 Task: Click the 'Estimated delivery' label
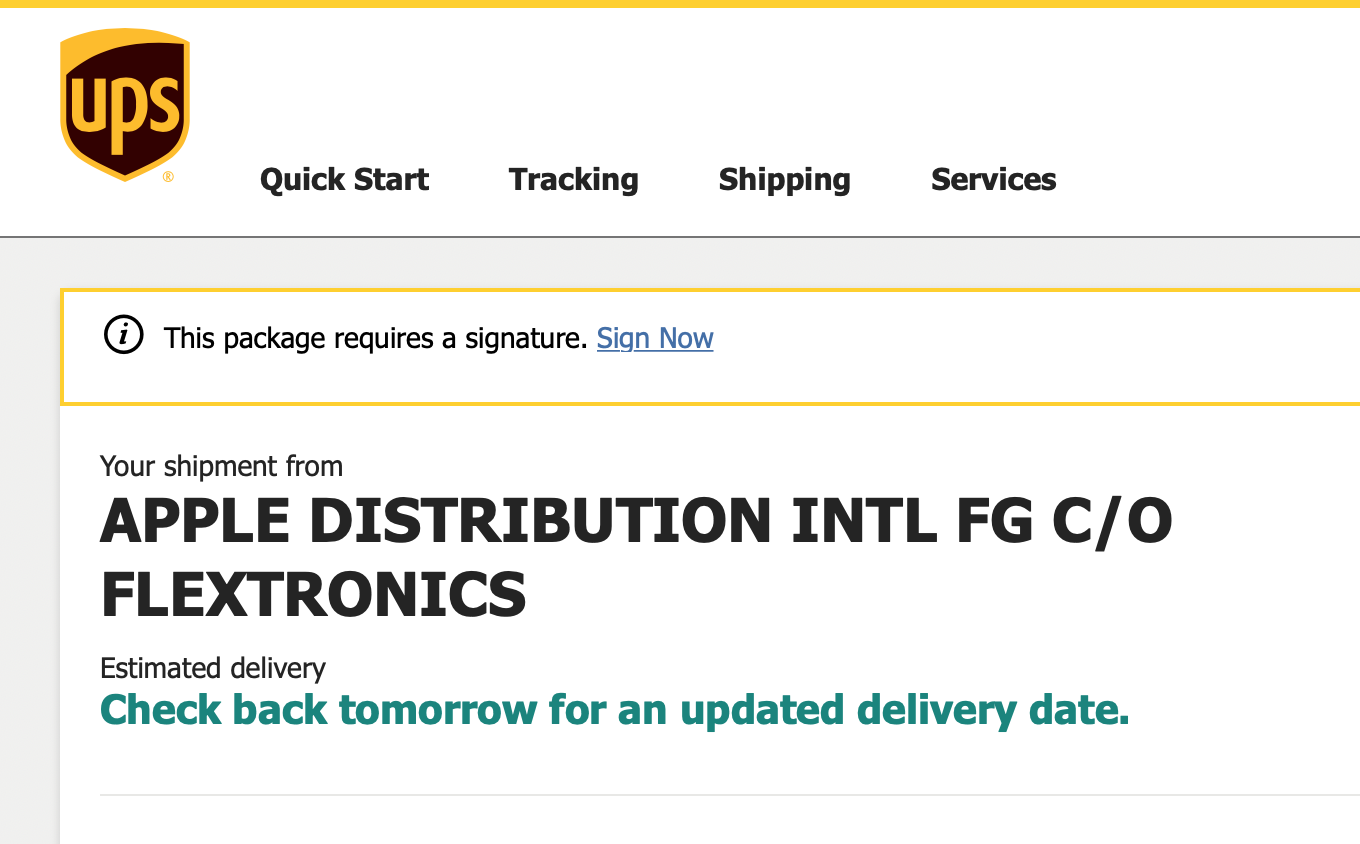click(213, 667)
